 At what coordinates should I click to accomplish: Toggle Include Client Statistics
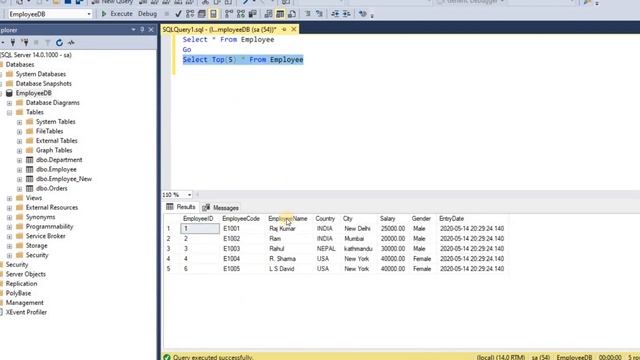[253, 14]
